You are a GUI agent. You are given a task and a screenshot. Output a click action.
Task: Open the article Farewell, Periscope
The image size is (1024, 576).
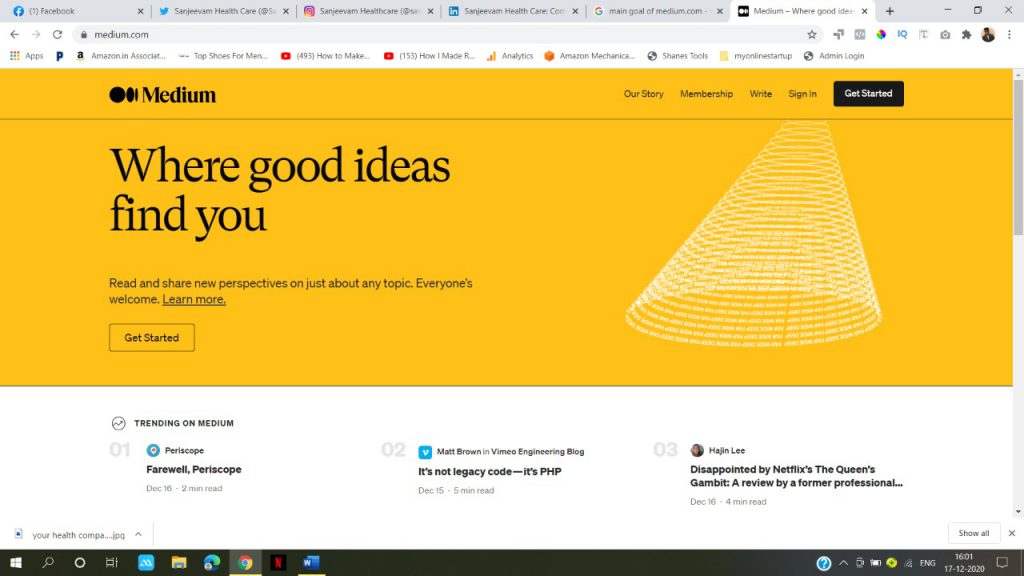tap(193, 470)
